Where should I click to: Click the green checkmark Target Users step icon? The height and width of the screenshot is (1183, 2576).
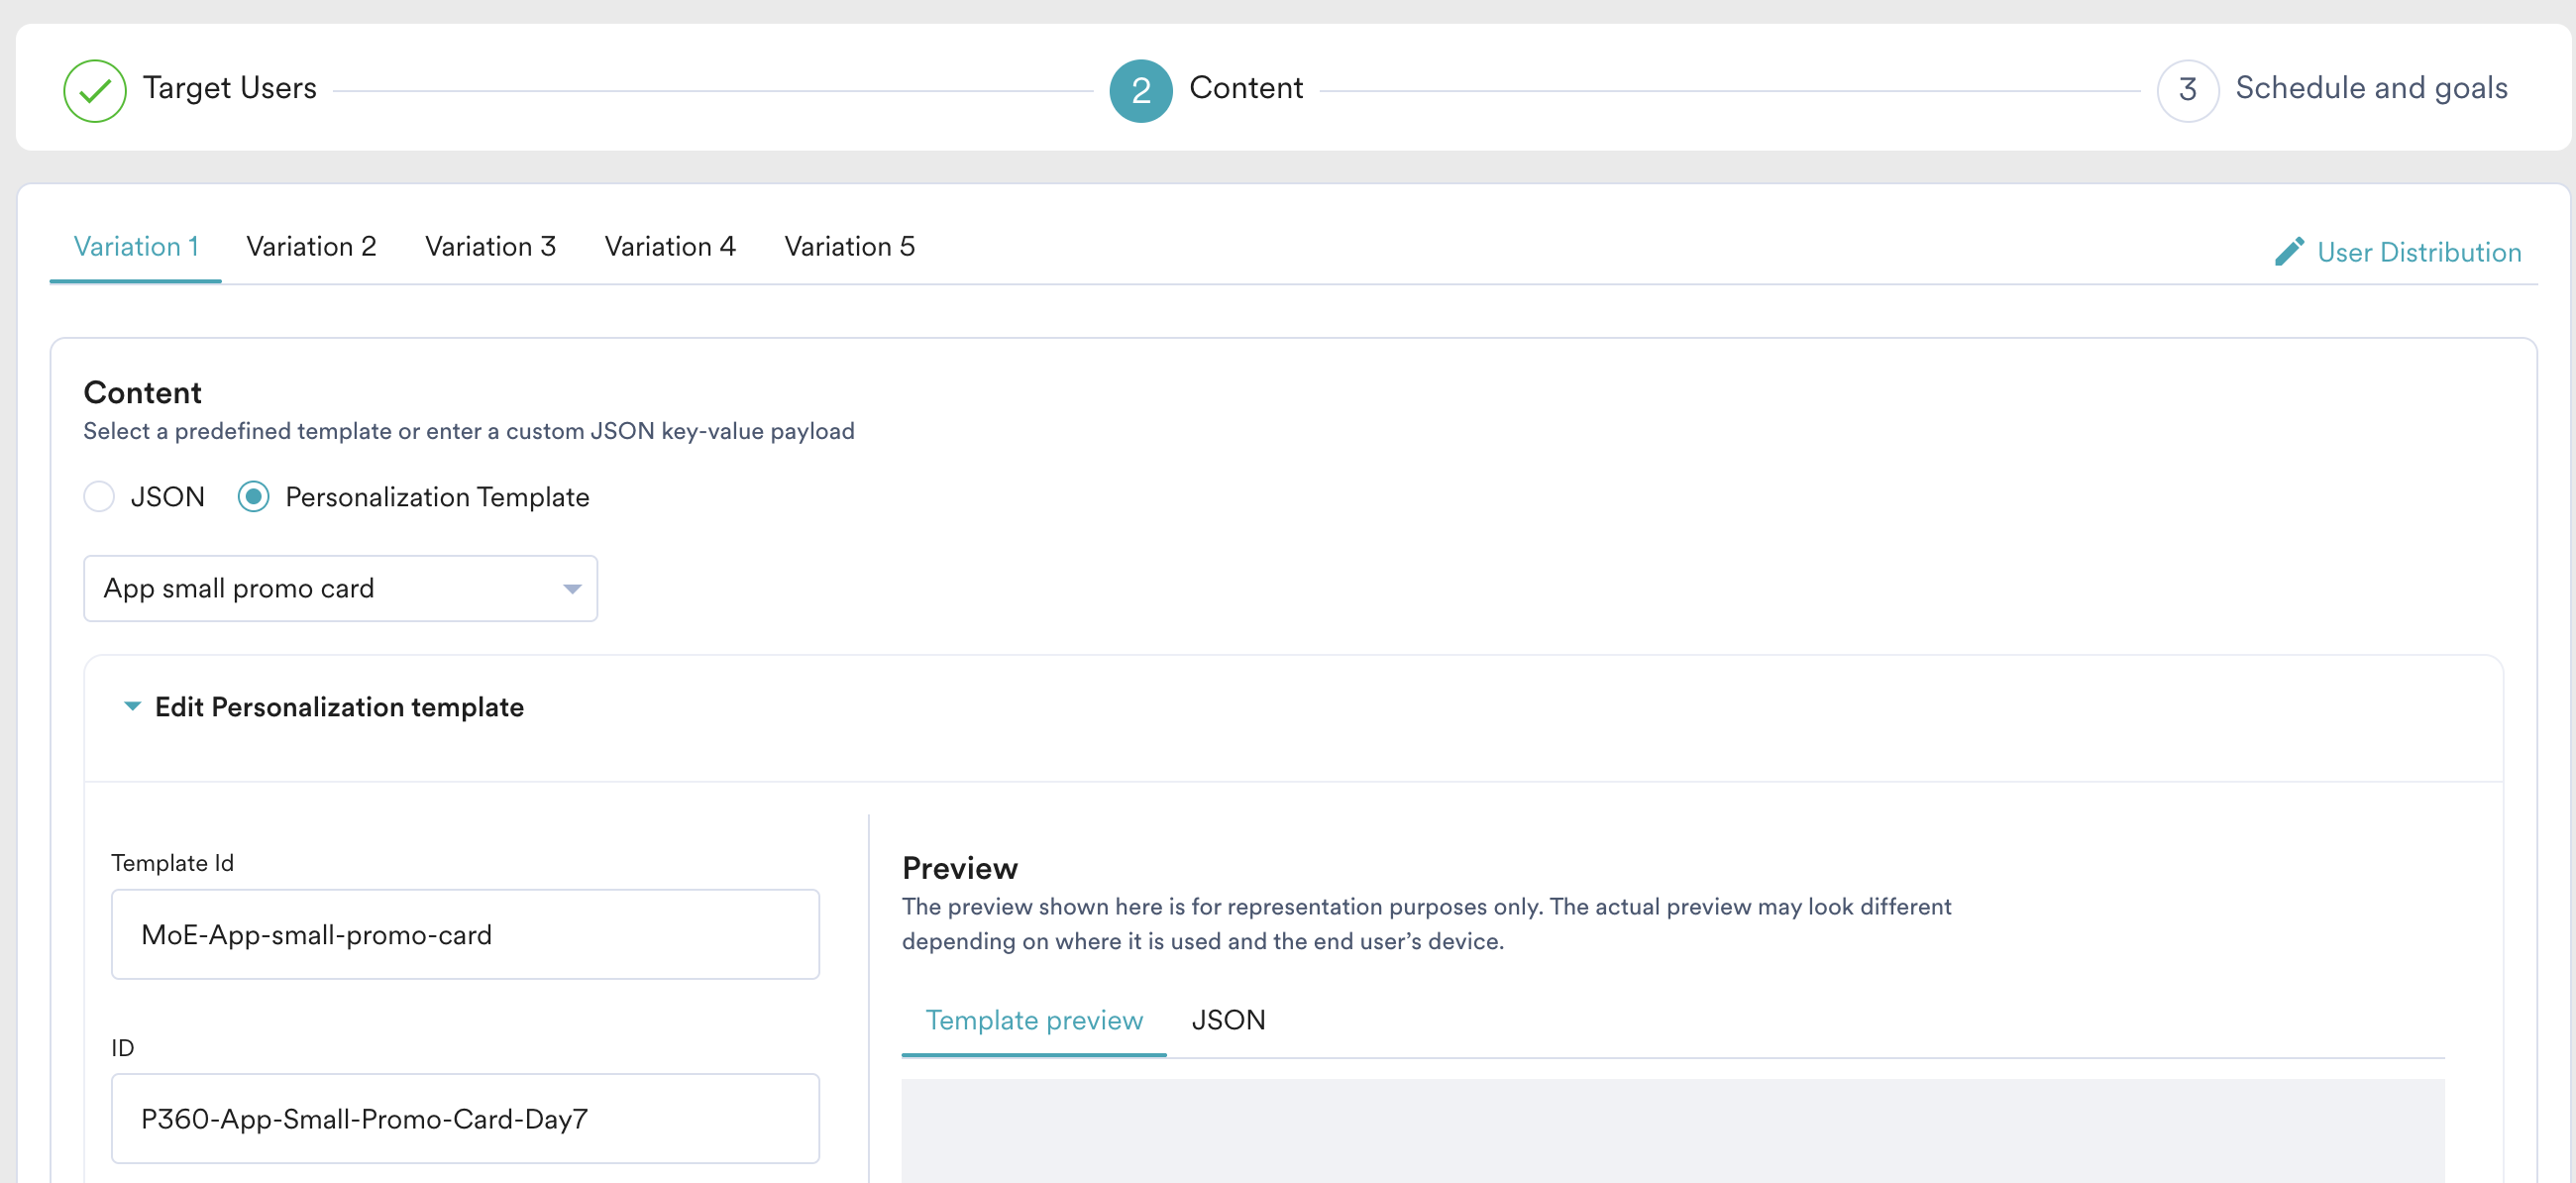click(94, 90)
